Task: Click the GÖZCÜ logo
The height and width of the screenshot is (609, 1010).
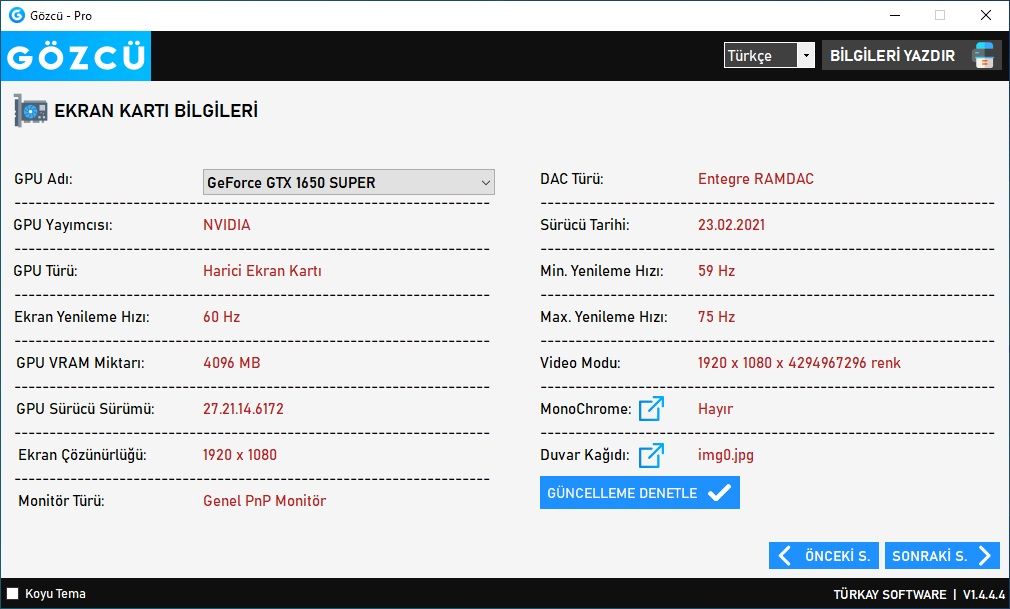Action: (75, 56)
